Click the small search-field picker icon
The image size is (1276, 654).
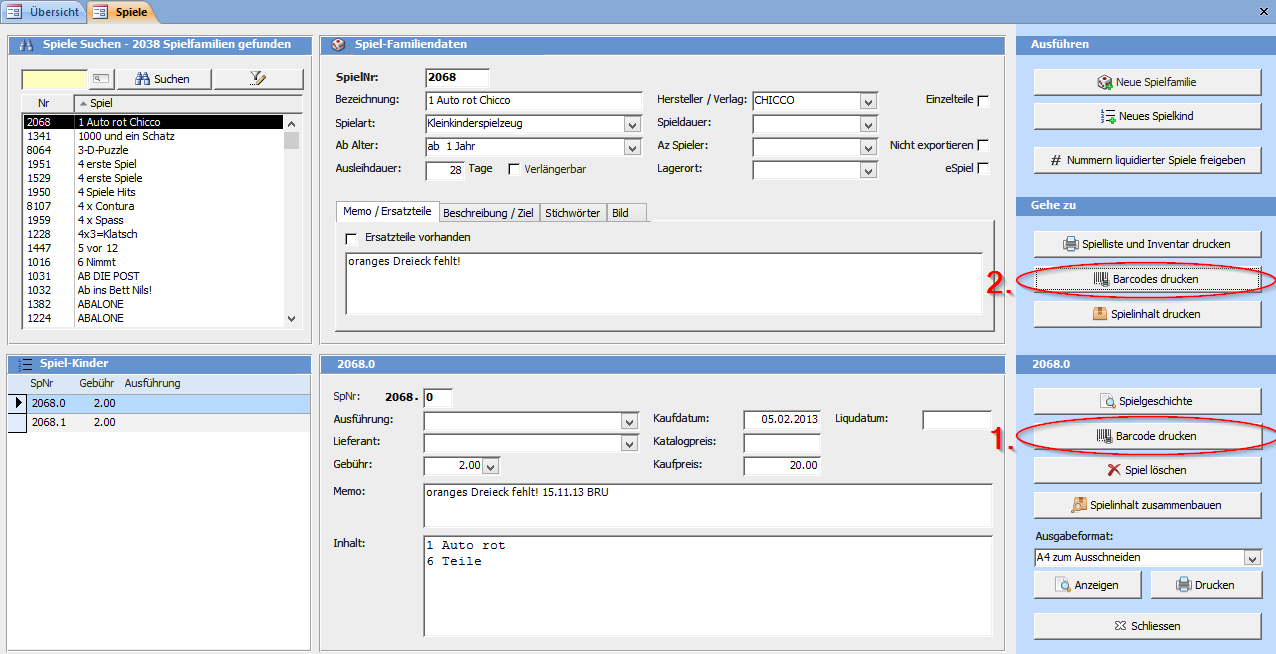click(101, 79)
